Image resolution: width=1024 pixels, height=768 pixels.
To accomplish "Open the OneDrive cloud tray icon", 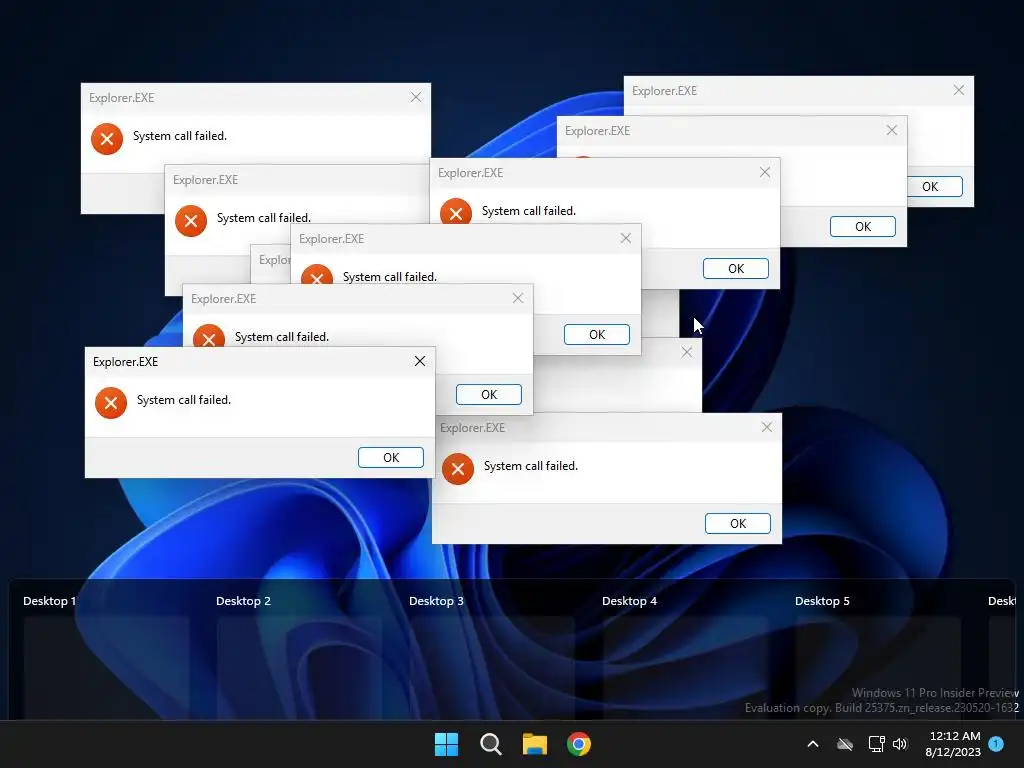I will point(845,744).
